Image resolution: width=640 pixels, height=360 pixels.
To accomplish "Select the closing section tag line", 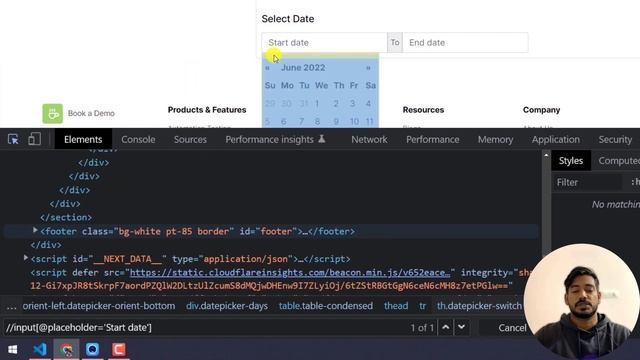I will pos(66,217).
